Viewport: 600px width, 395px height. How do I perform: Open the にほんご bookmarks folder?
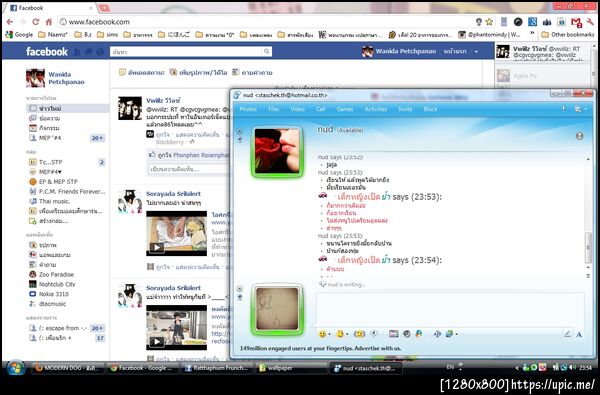click(x=174, y=34)
